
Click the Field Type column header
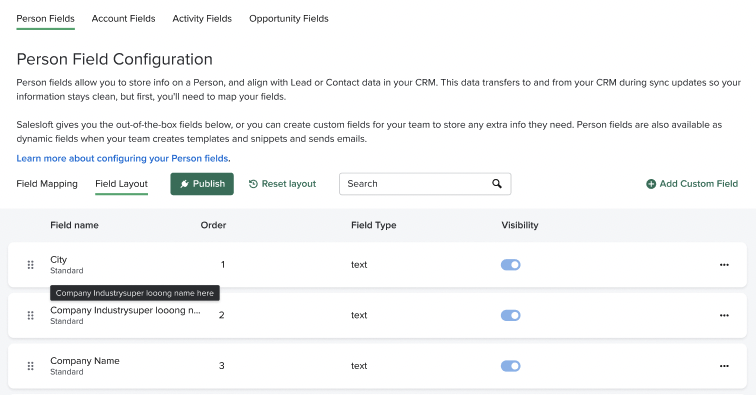pos(374,225)
